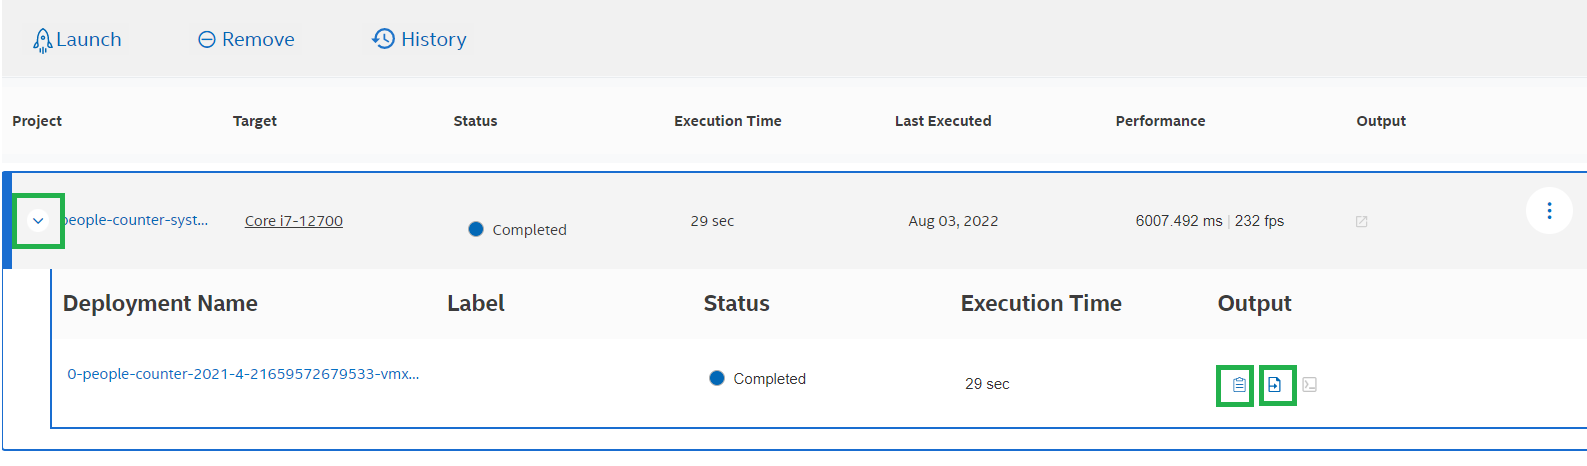This screenshot has width=1587, height=466.
Task: Click the 6007.492 ms performance value
Action: [x=1179, y=221]
